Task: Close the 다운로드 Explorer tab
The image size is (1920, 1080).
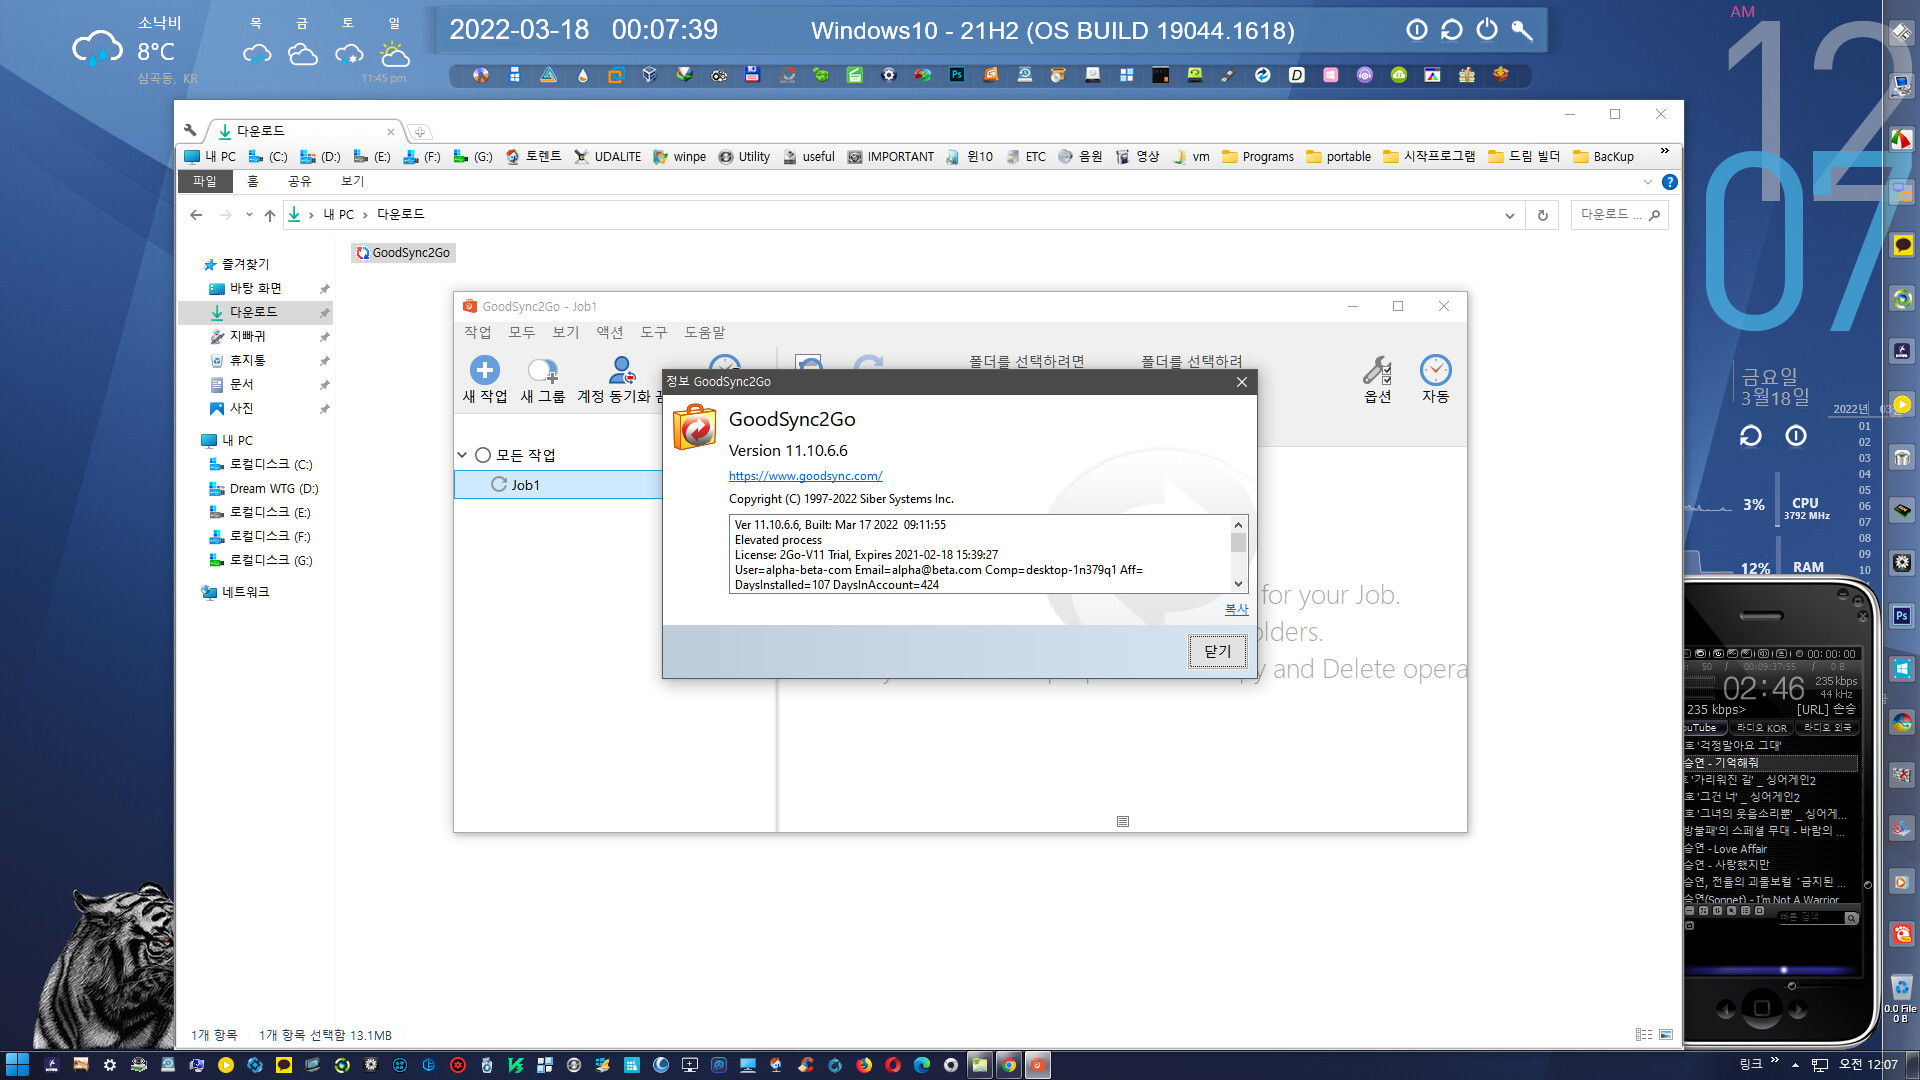Action: click(x=390, y=132)
